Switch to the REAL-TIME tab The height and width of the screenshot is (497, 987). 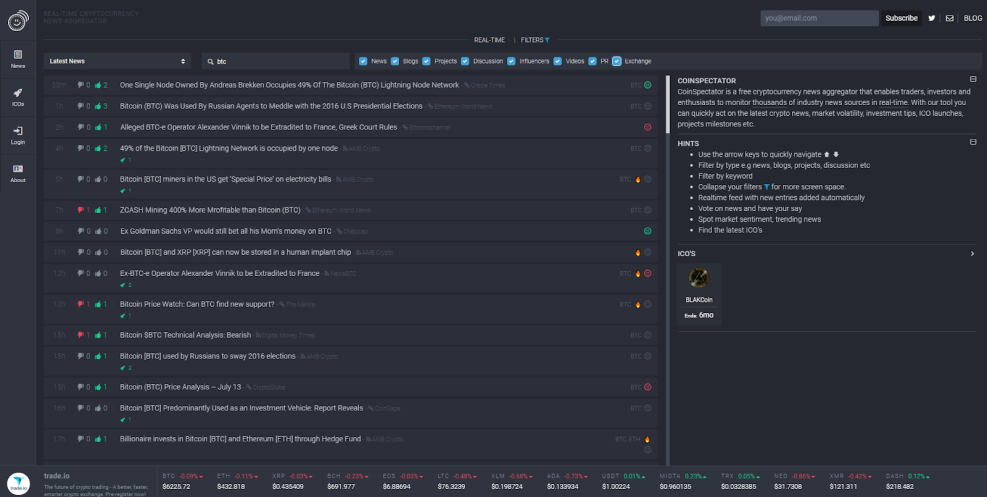point(488,40)
